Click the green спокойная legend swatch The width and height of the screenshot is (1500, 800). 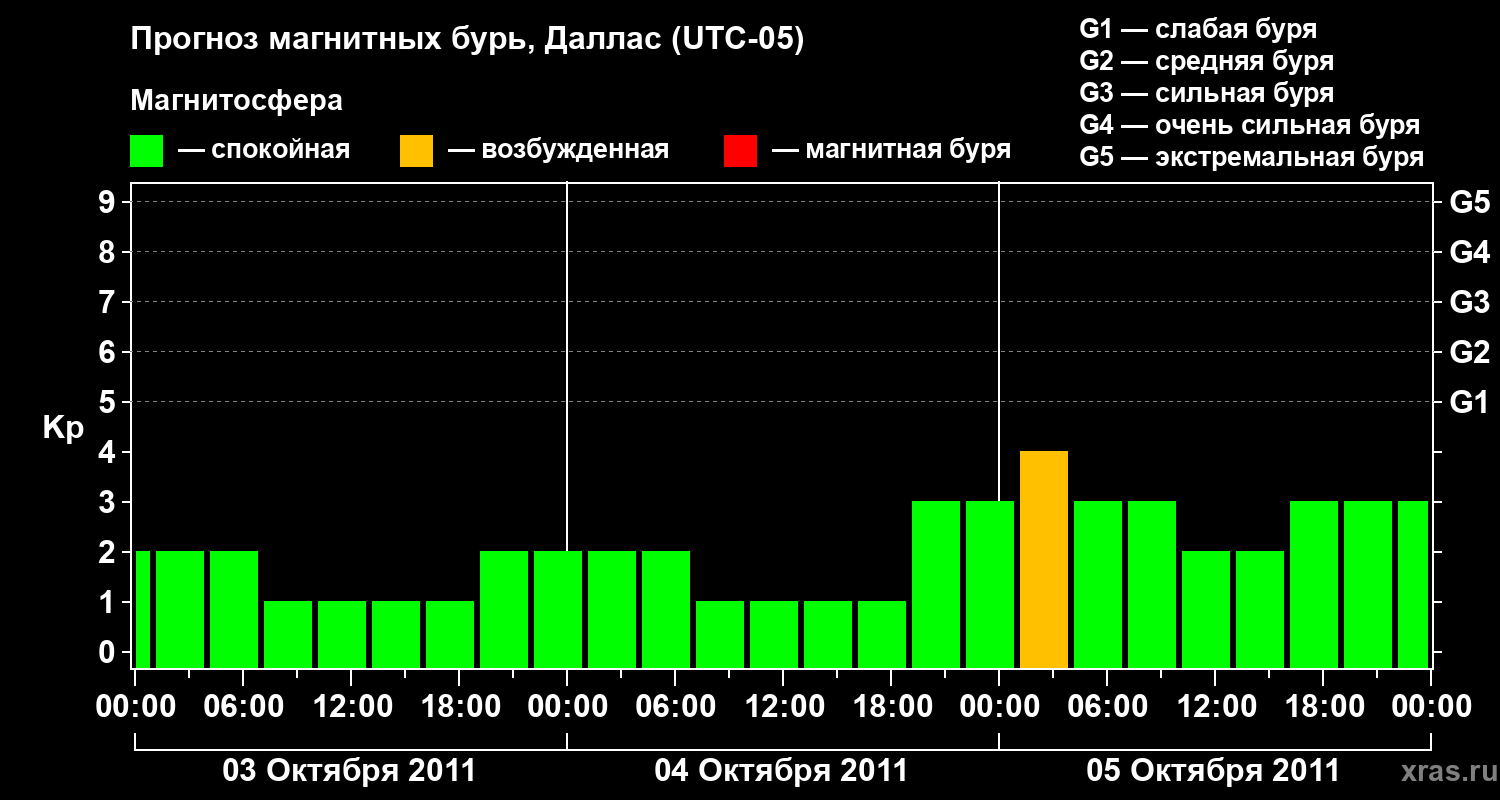click(x=147, y=151)
